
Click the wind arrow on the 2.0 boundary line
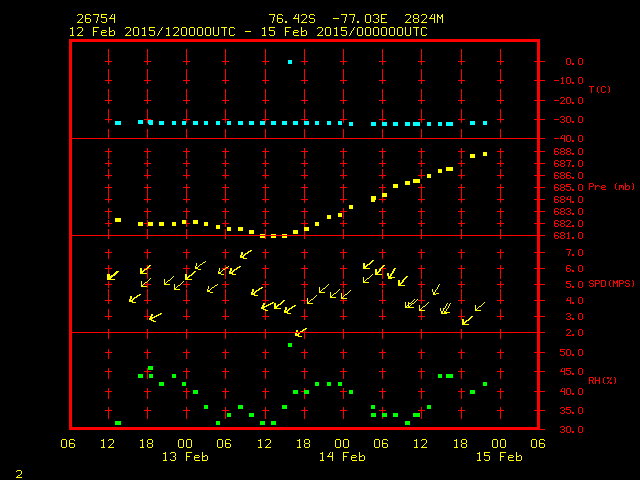pyautogui.click(x=300, y=332)
